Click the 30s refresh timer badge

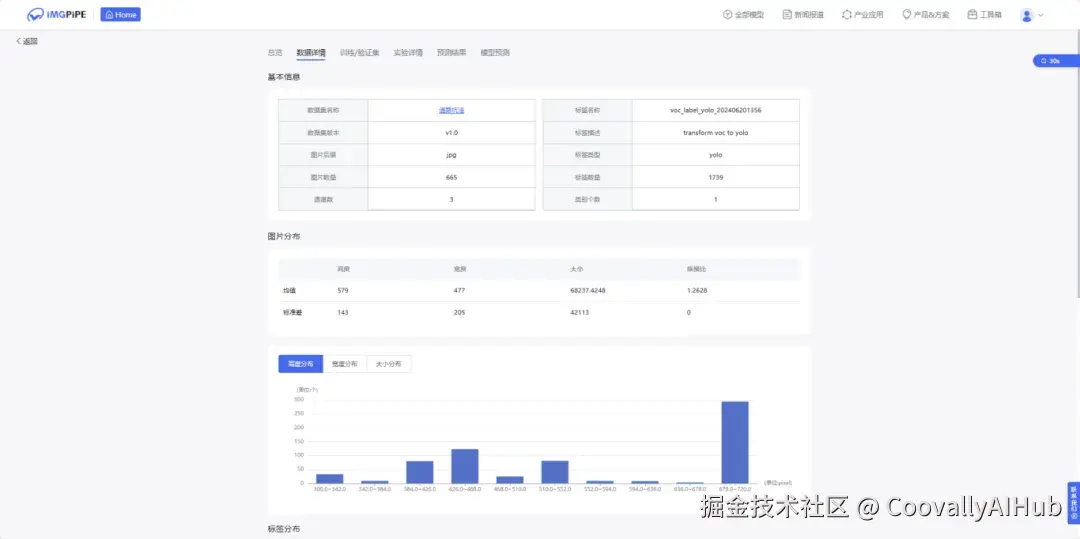tap(1056, 61)
